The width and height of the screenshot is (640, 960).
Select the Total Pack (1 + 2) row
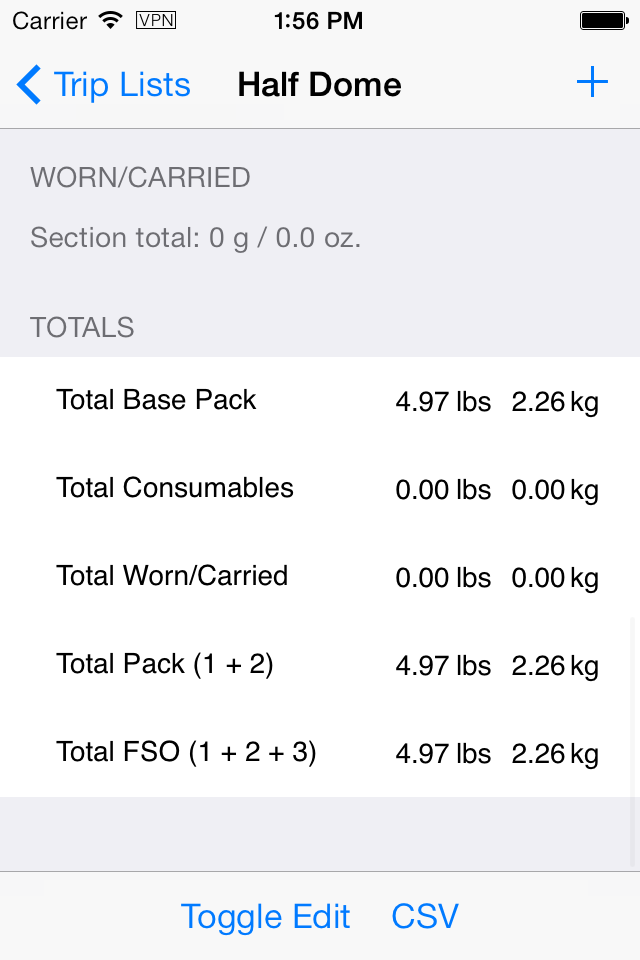[320, 666]
